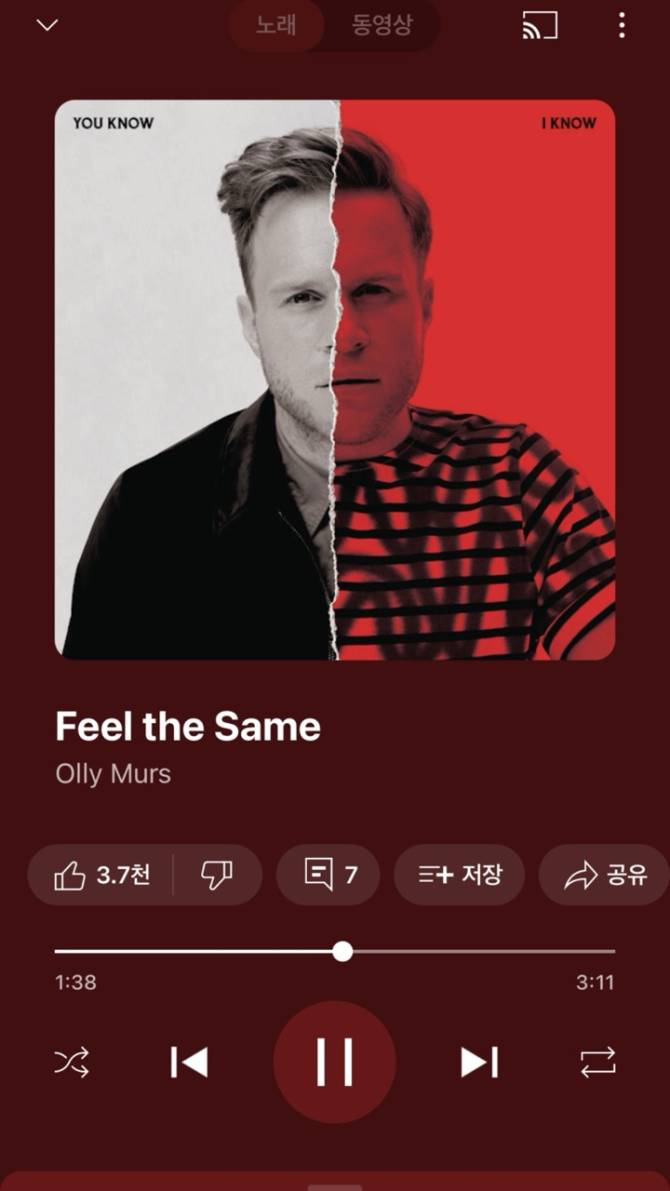Open the Feel the Same song title
Image resolution: width=670 pixels, height=1191 pixels.
click(188, 726)
